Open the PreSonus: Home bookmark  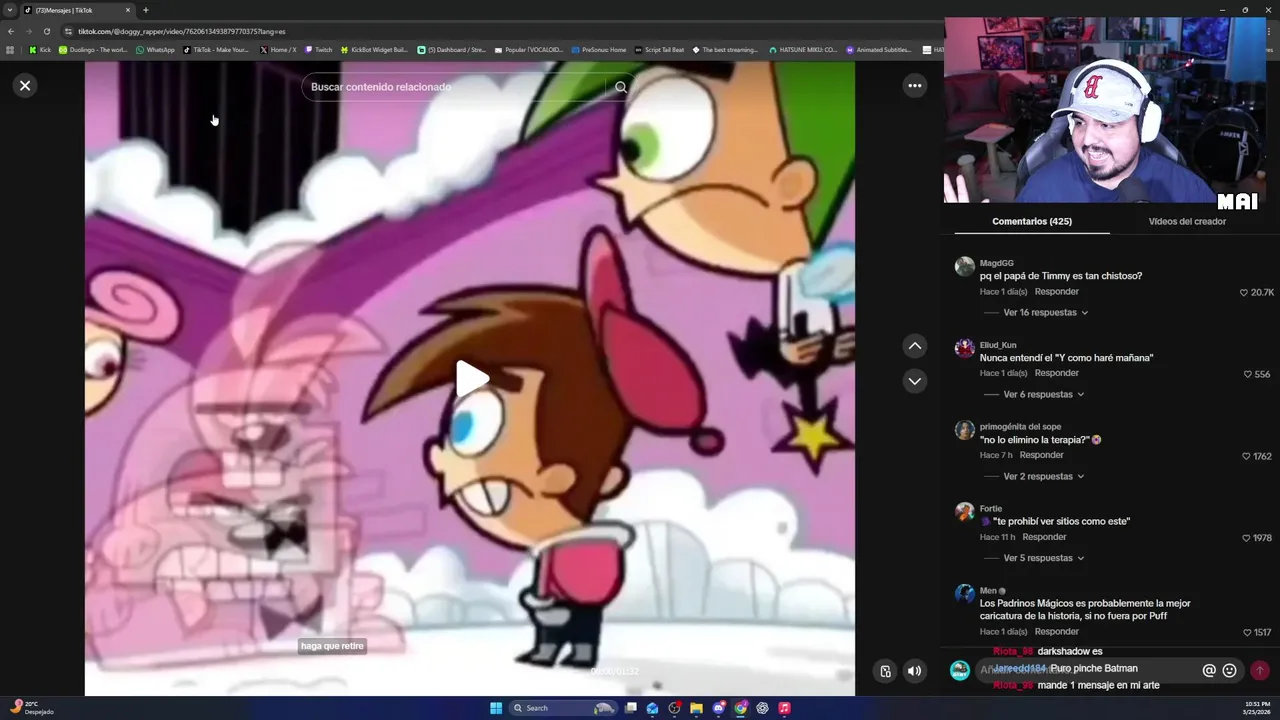pyautogui.click(x=599, y=50)
